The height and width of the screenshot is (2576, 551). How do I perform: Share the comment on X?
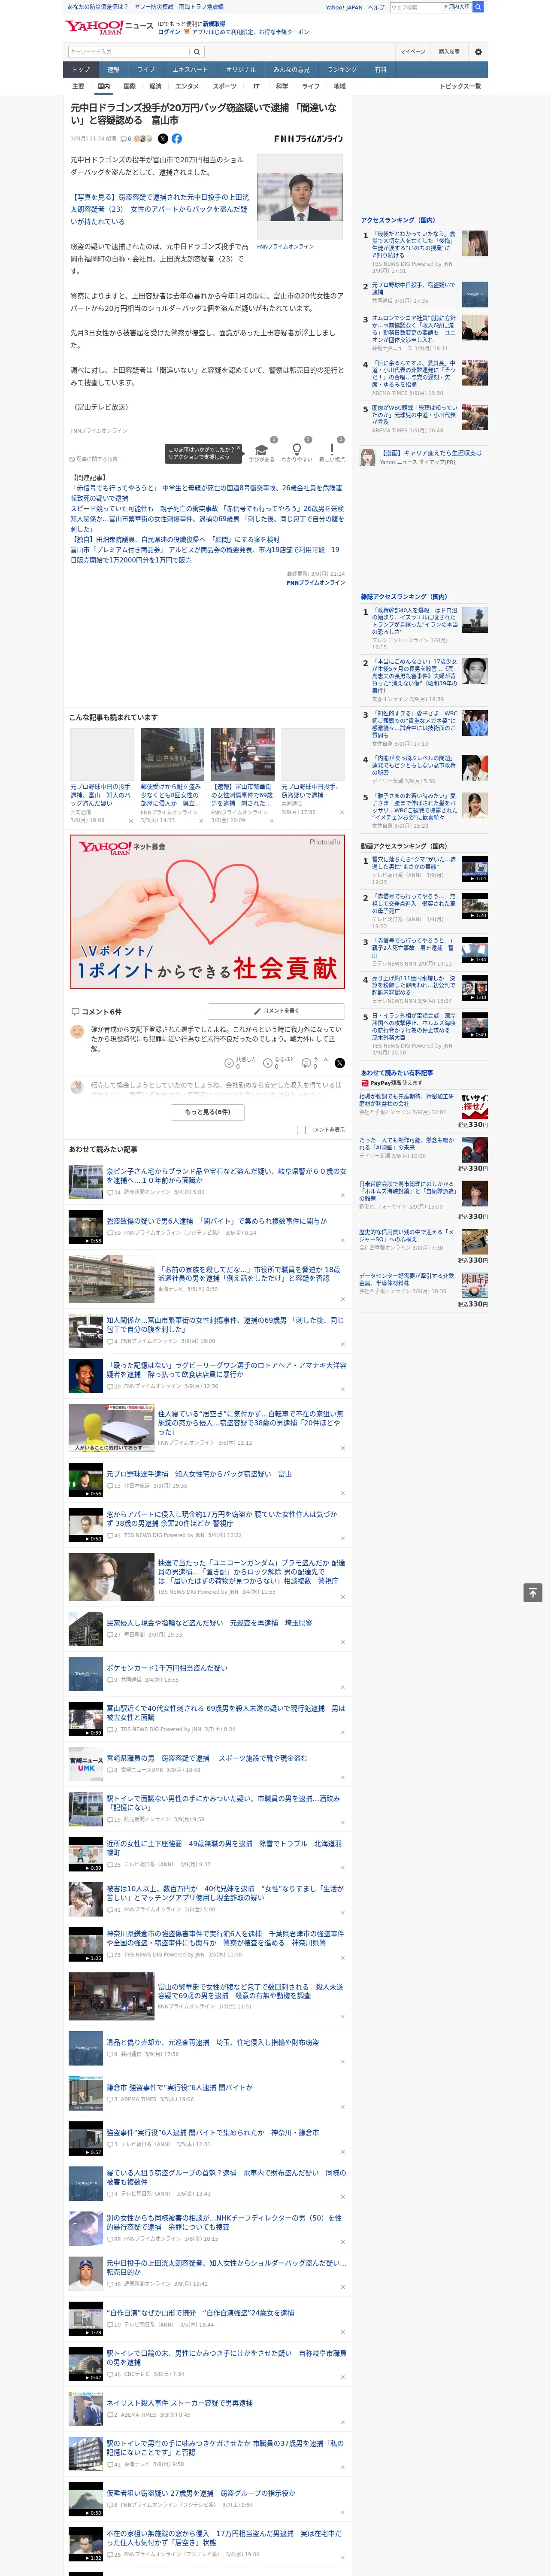(x=339, y=1063)
